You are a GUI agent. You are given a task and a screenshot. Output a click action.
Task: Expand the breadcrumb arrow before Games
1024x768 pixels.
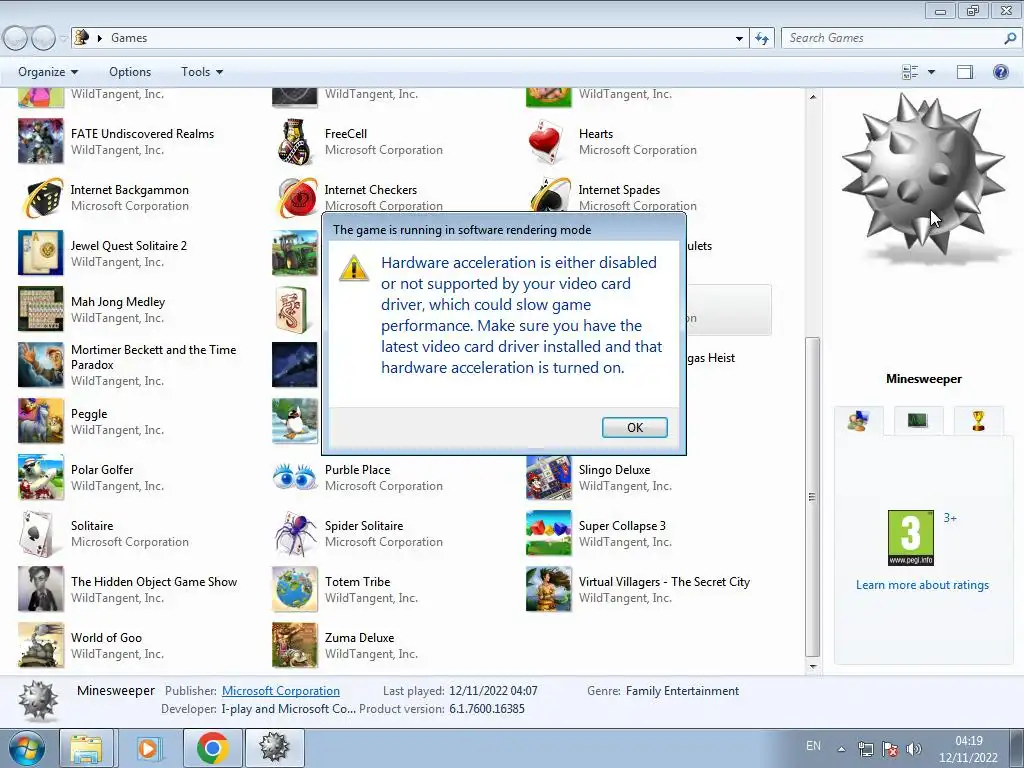[99, 38]
